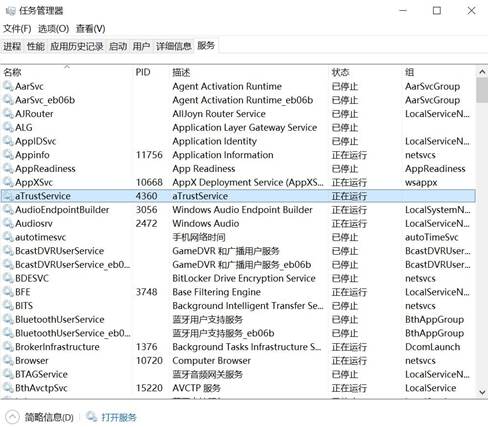Switch to the 性能 tab

[36, 46]
